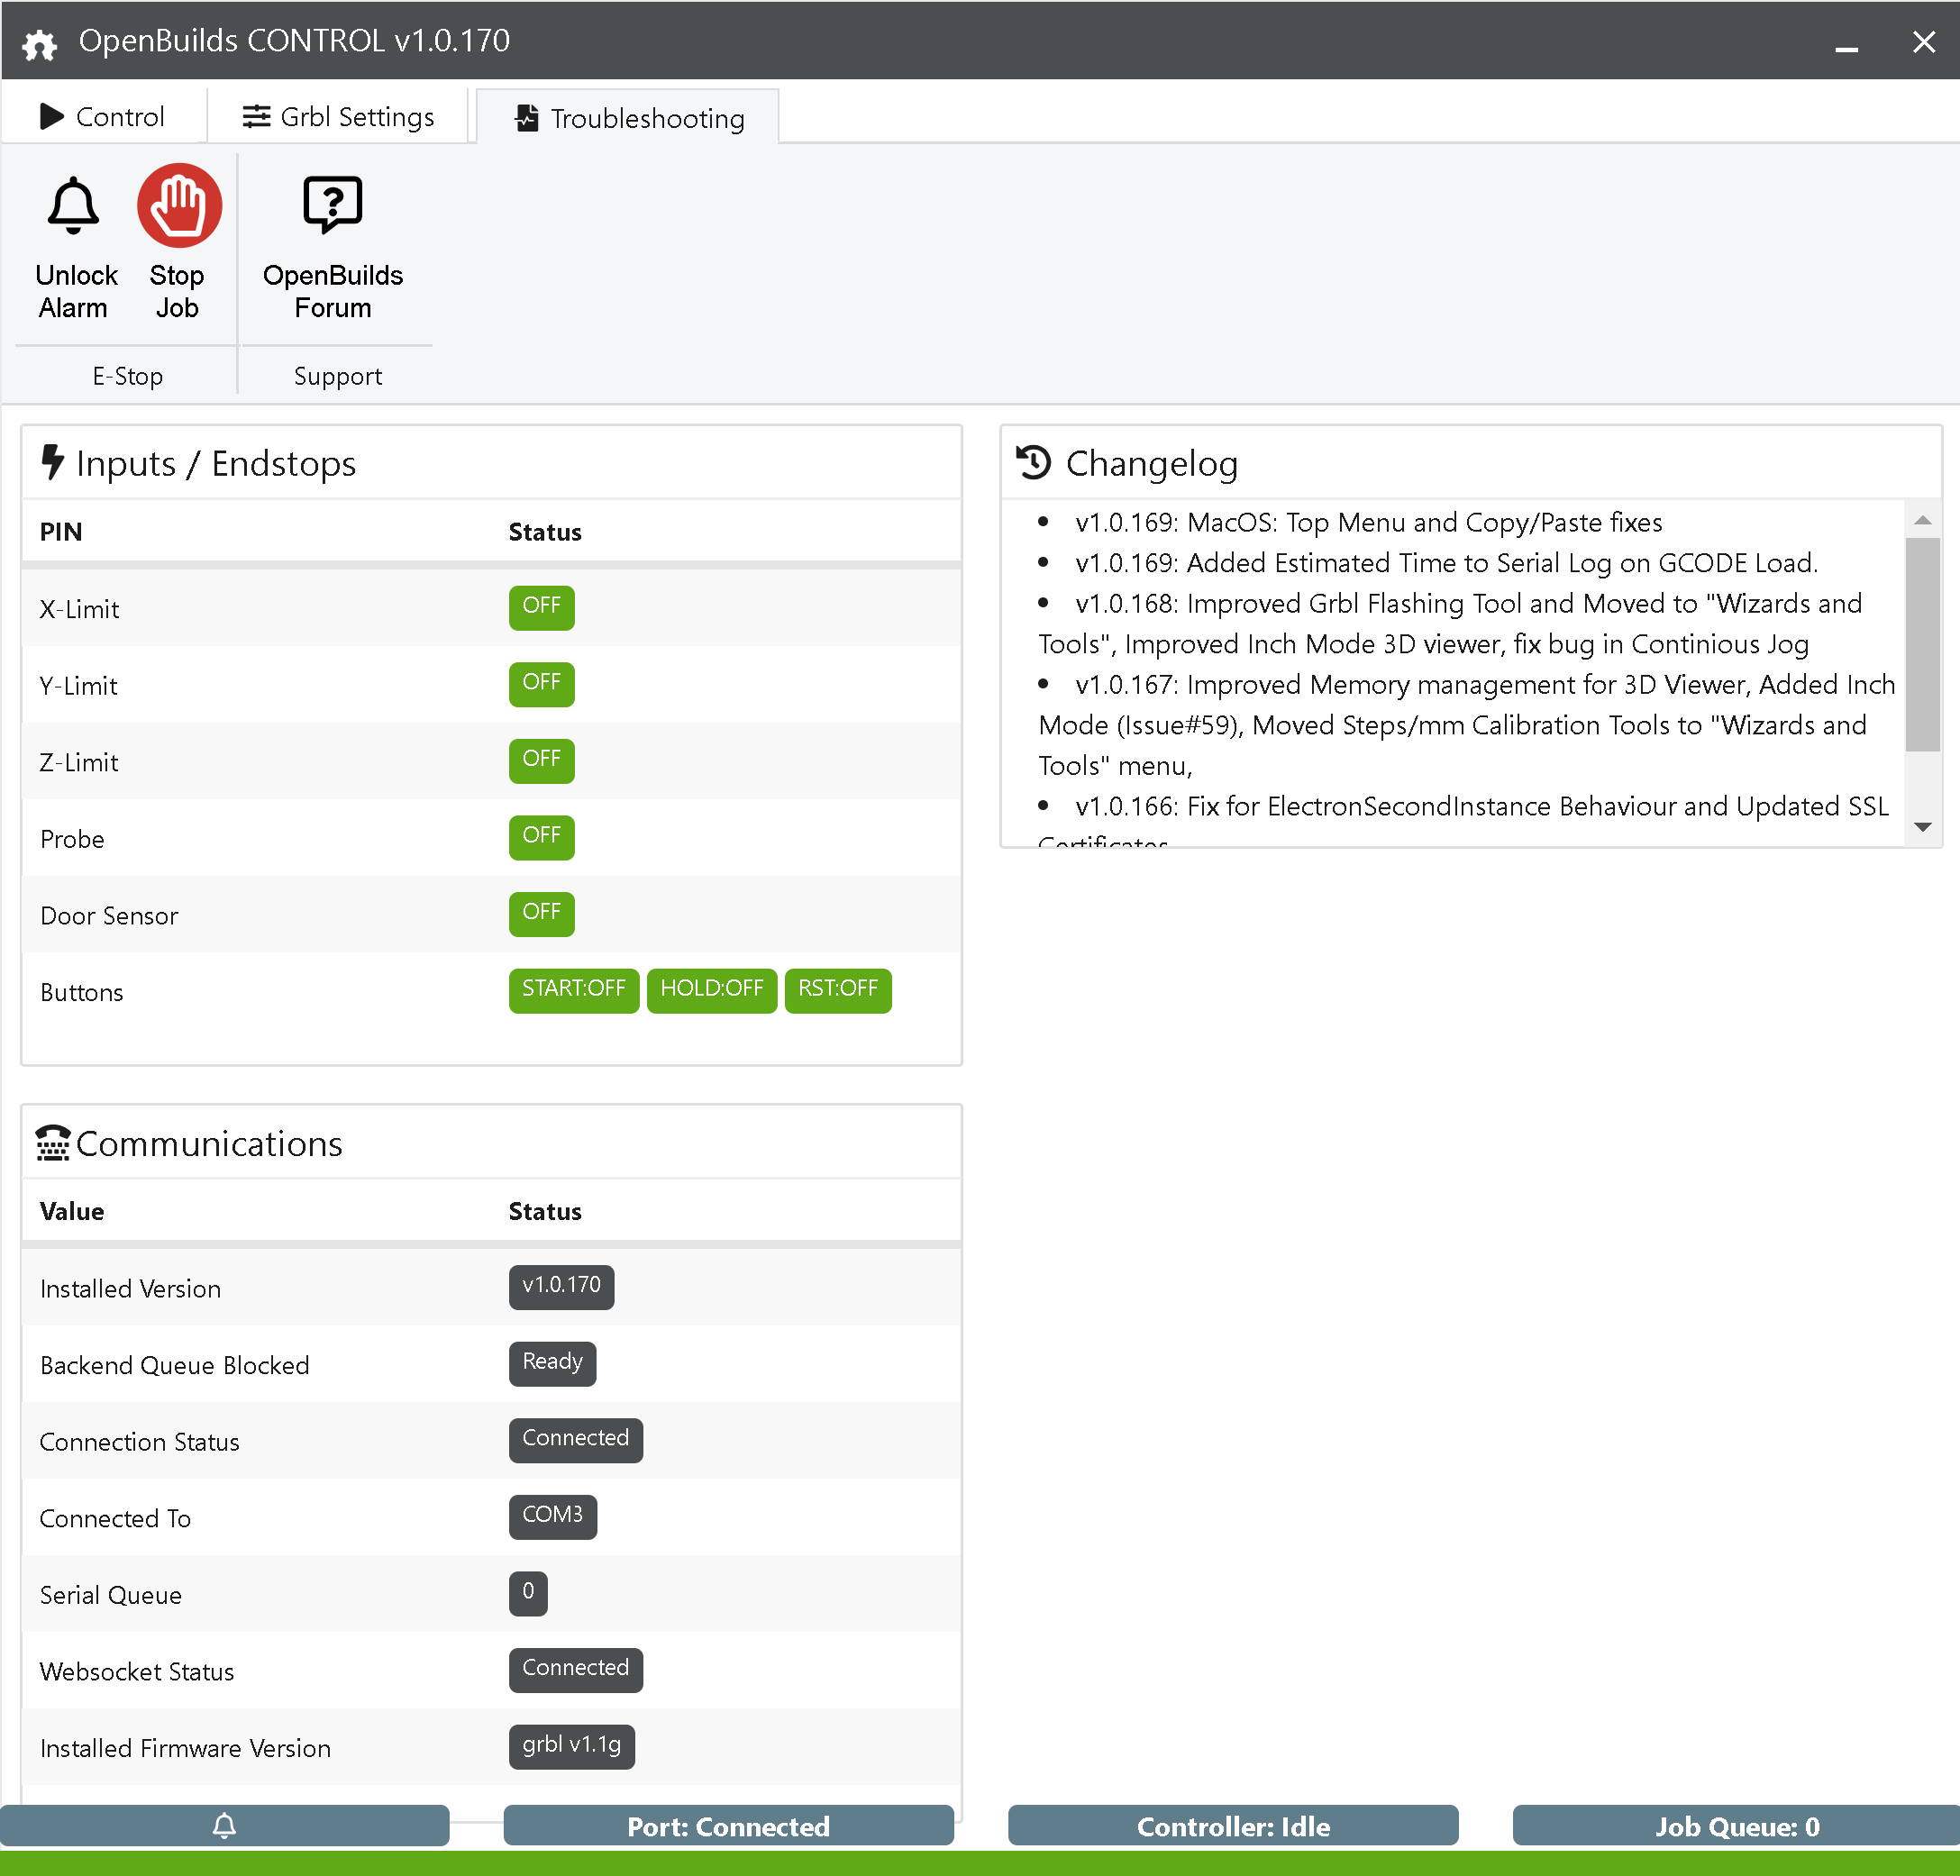The height and width of the screenshot is (1876, 1960).
Task: Close the OpenBuilds CONTROL window
Action: [1923, 42]
